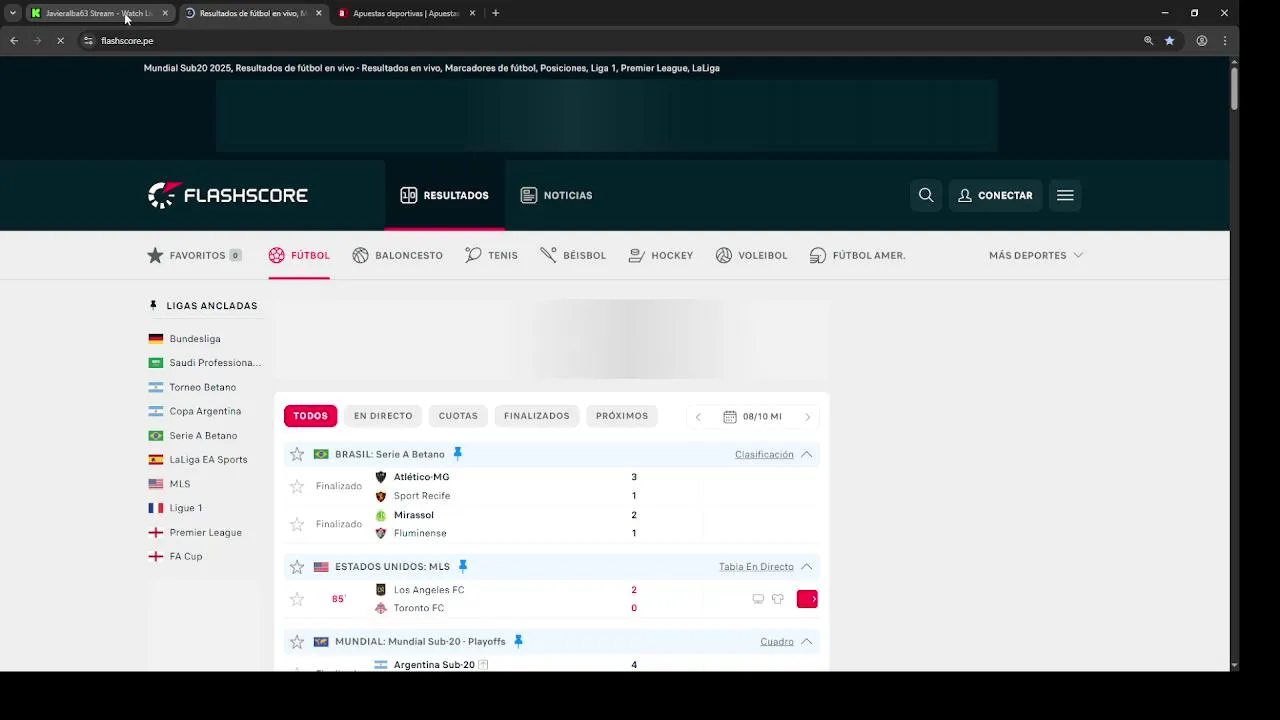This screenshot has width=1280, height=720.
Task: Open the Clasificación link for Serie A
Action: click(x=764, y=454)
